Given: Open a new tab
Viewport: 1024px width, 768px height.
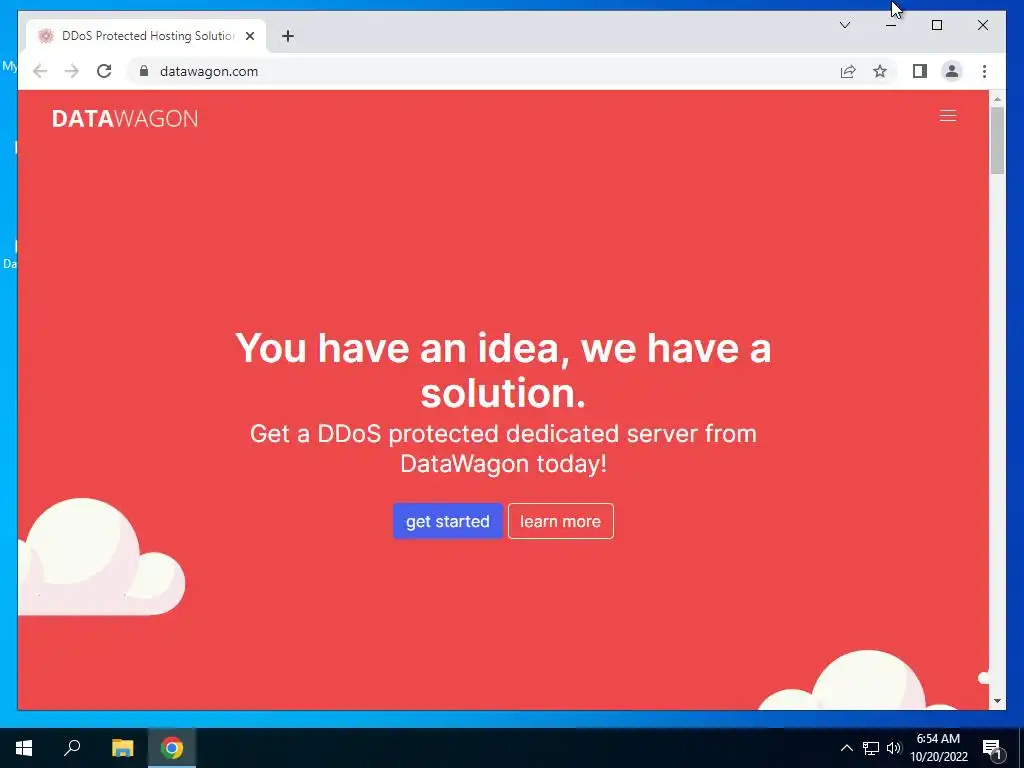Looking at the screenshot, I should [x=288, y=36].
